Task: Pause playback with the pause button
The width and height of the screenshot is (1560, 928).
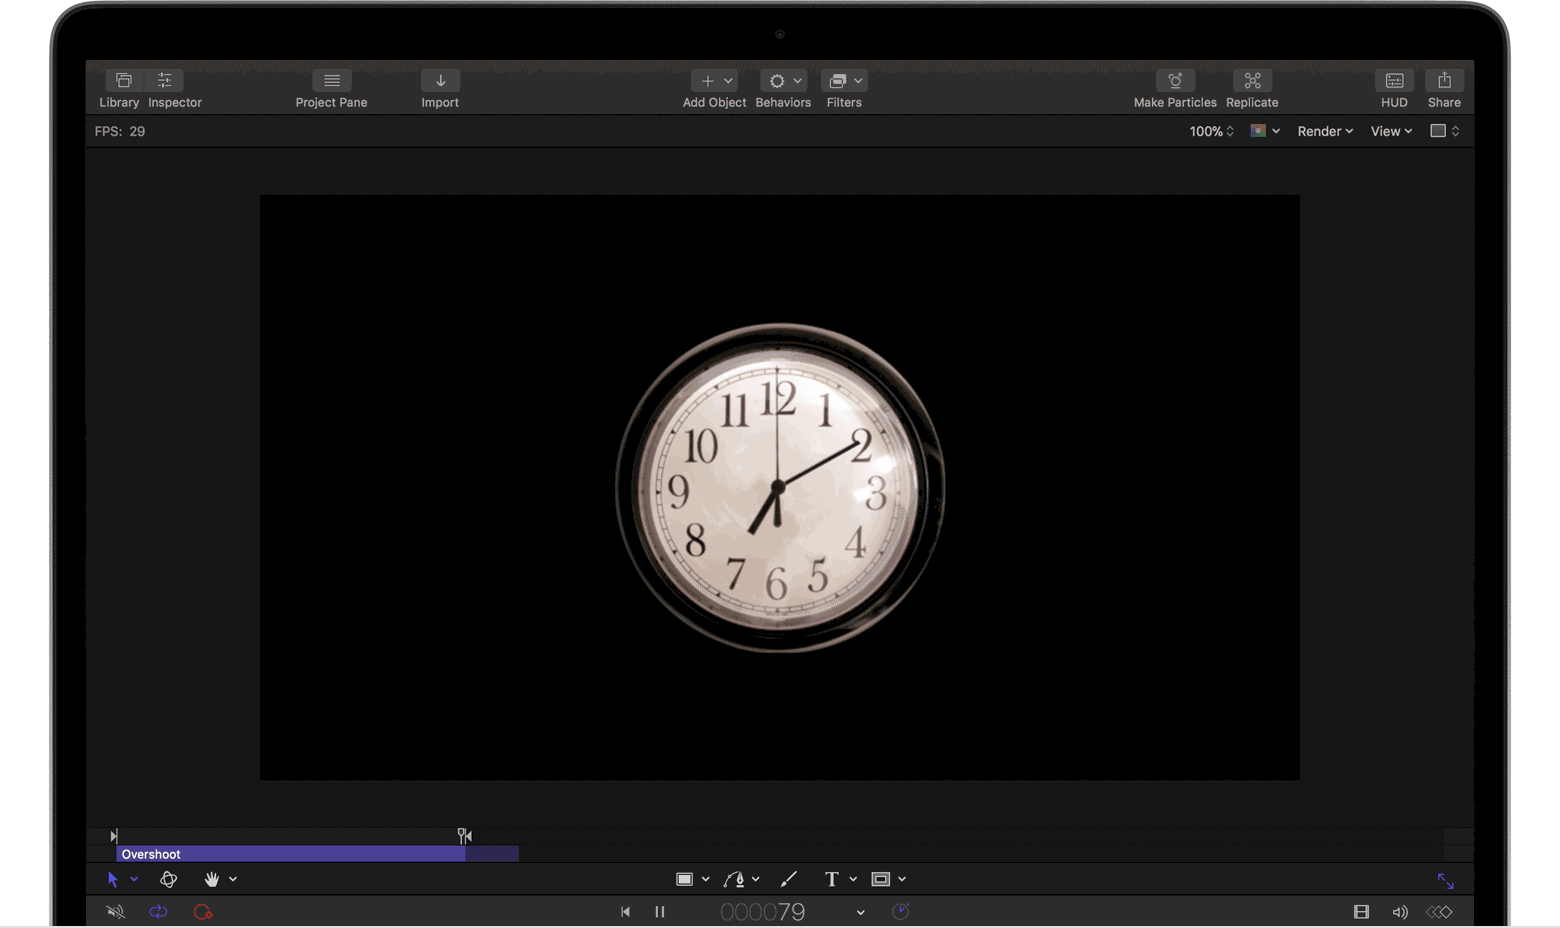Action: [x=660, y=912]
